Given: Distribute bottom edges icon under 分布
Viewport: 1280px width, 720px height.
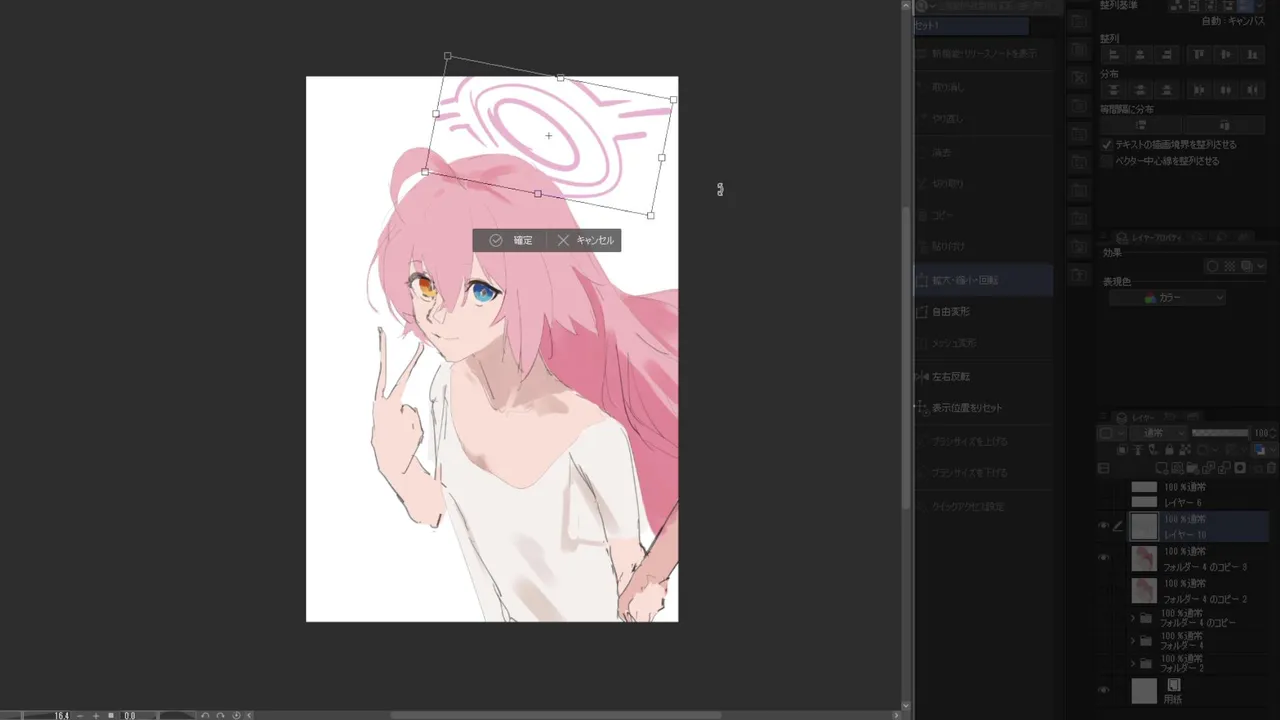Looking at the screenshot, I should [1167, 90].
